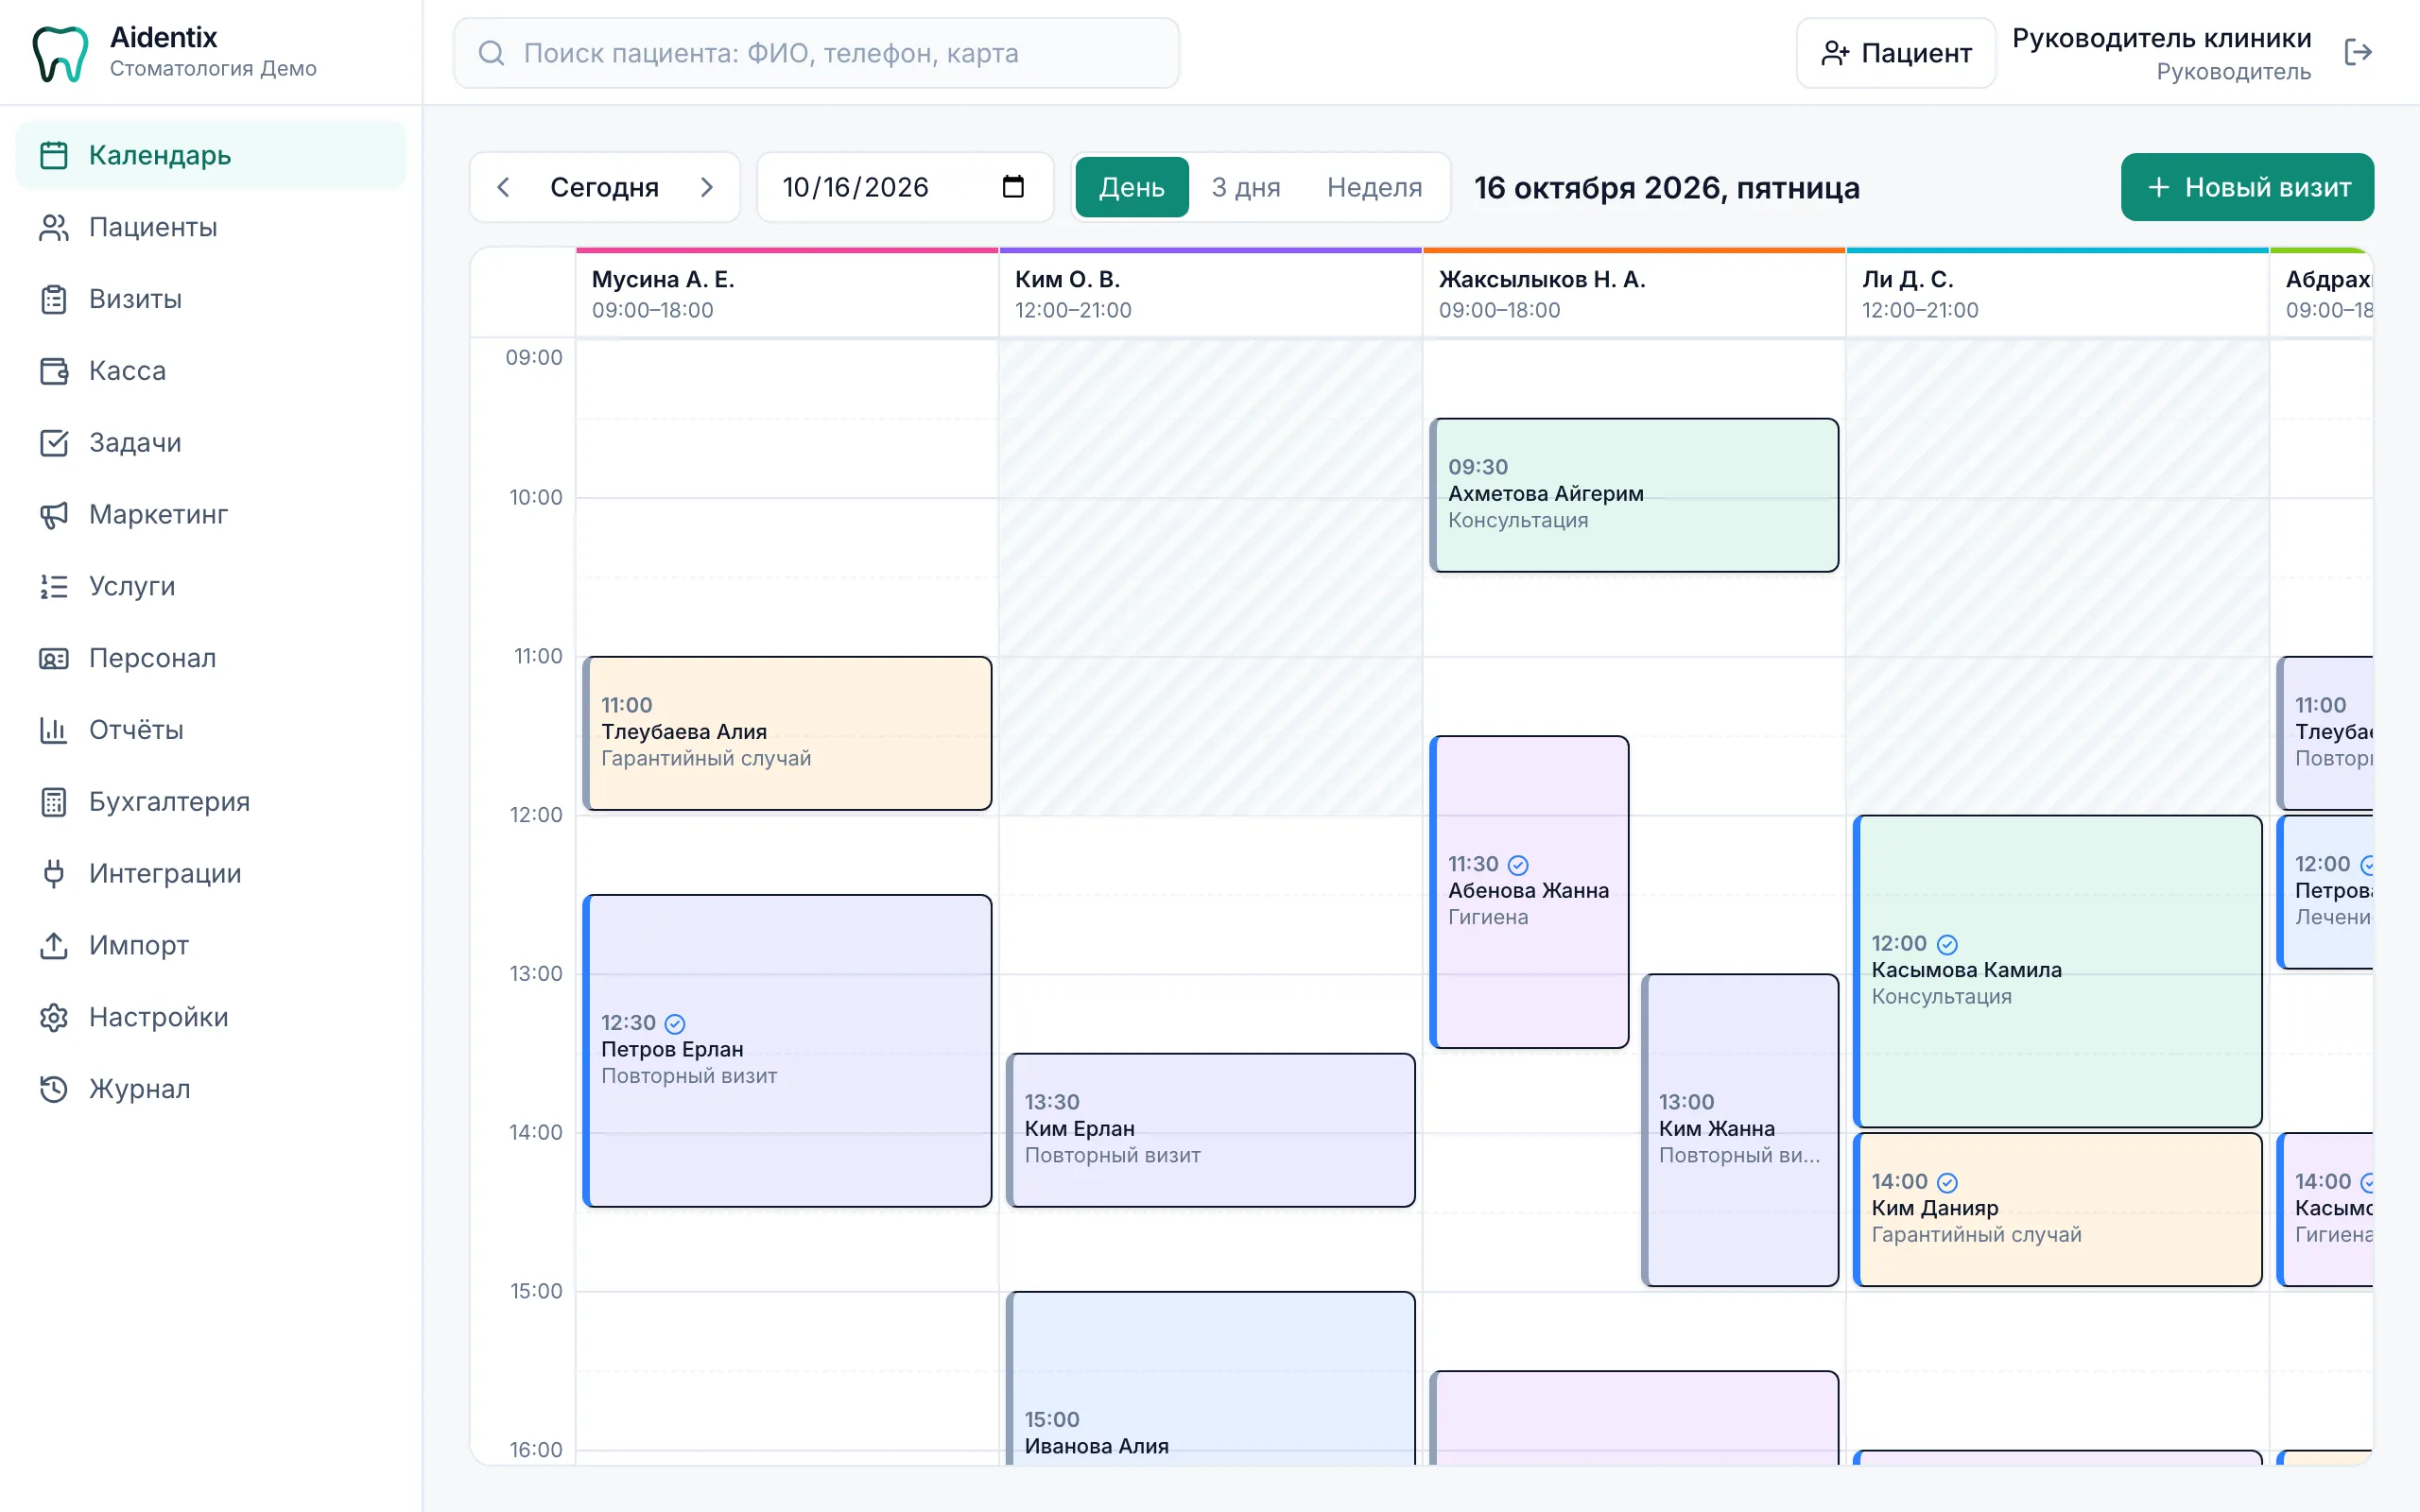Open Петров Ерлан 12:30 appointment
The width and height of the screenshot is (2420, 1512).
click(x=787, y=1050)
